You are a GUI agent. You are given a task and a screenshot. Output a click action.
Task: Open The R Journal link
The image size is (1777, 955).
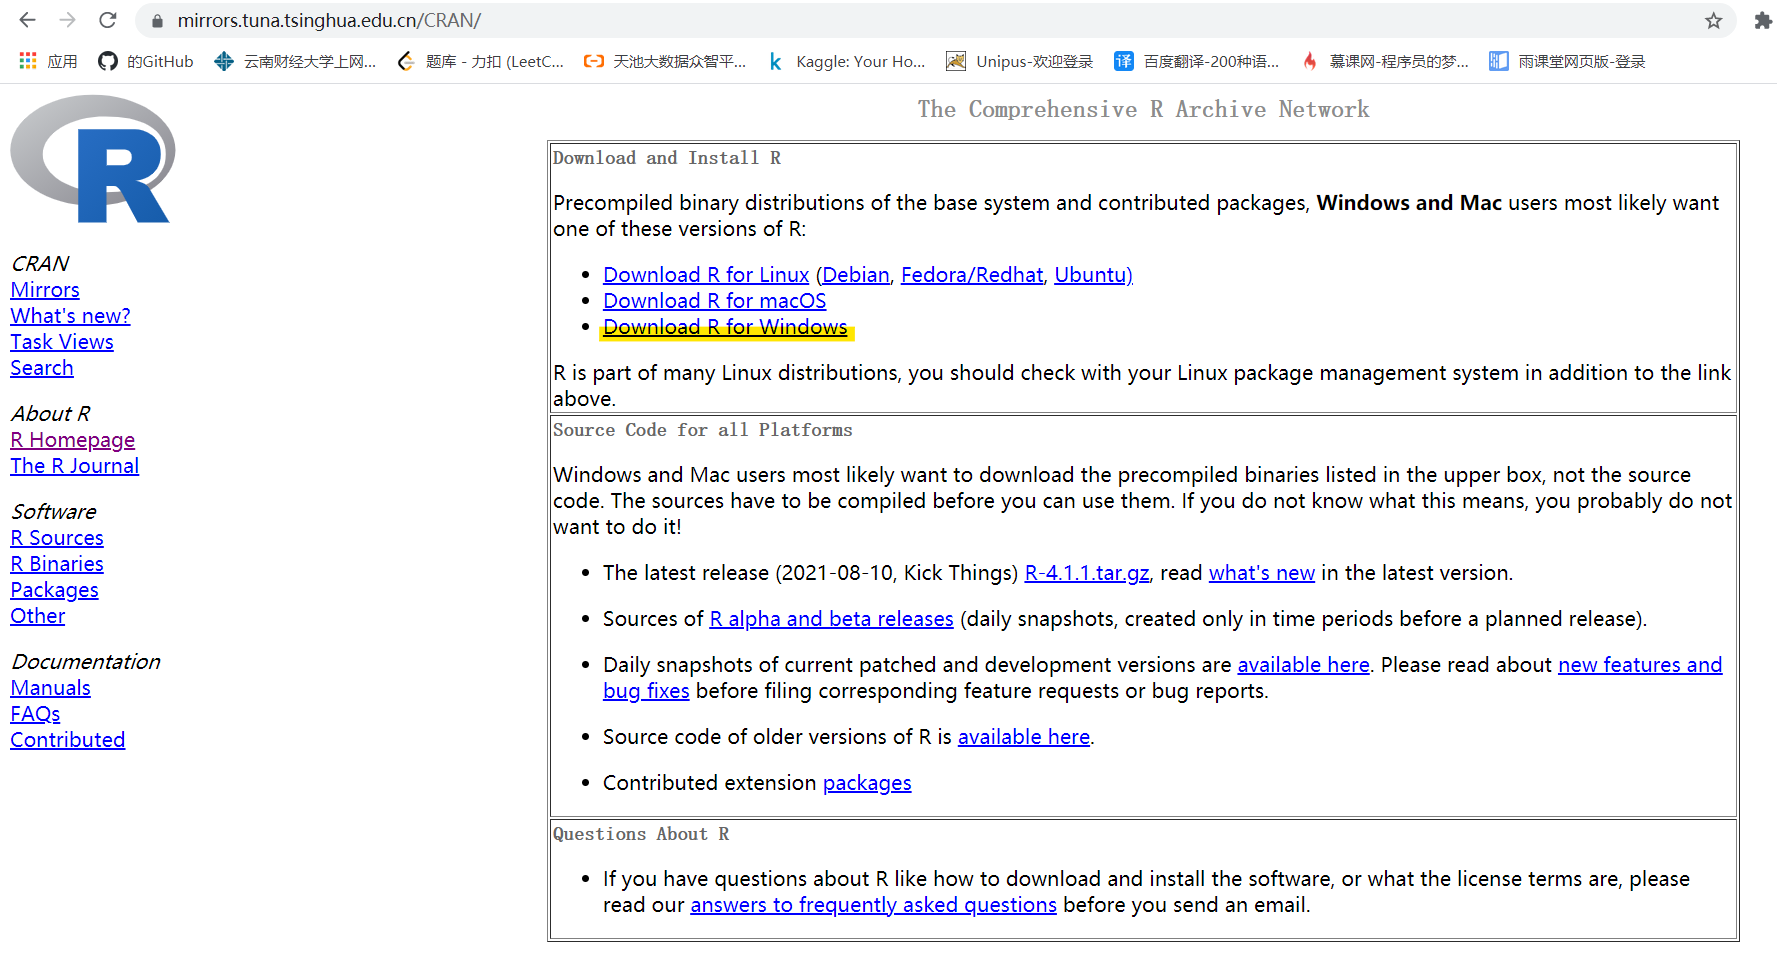(x=74, y=466)
